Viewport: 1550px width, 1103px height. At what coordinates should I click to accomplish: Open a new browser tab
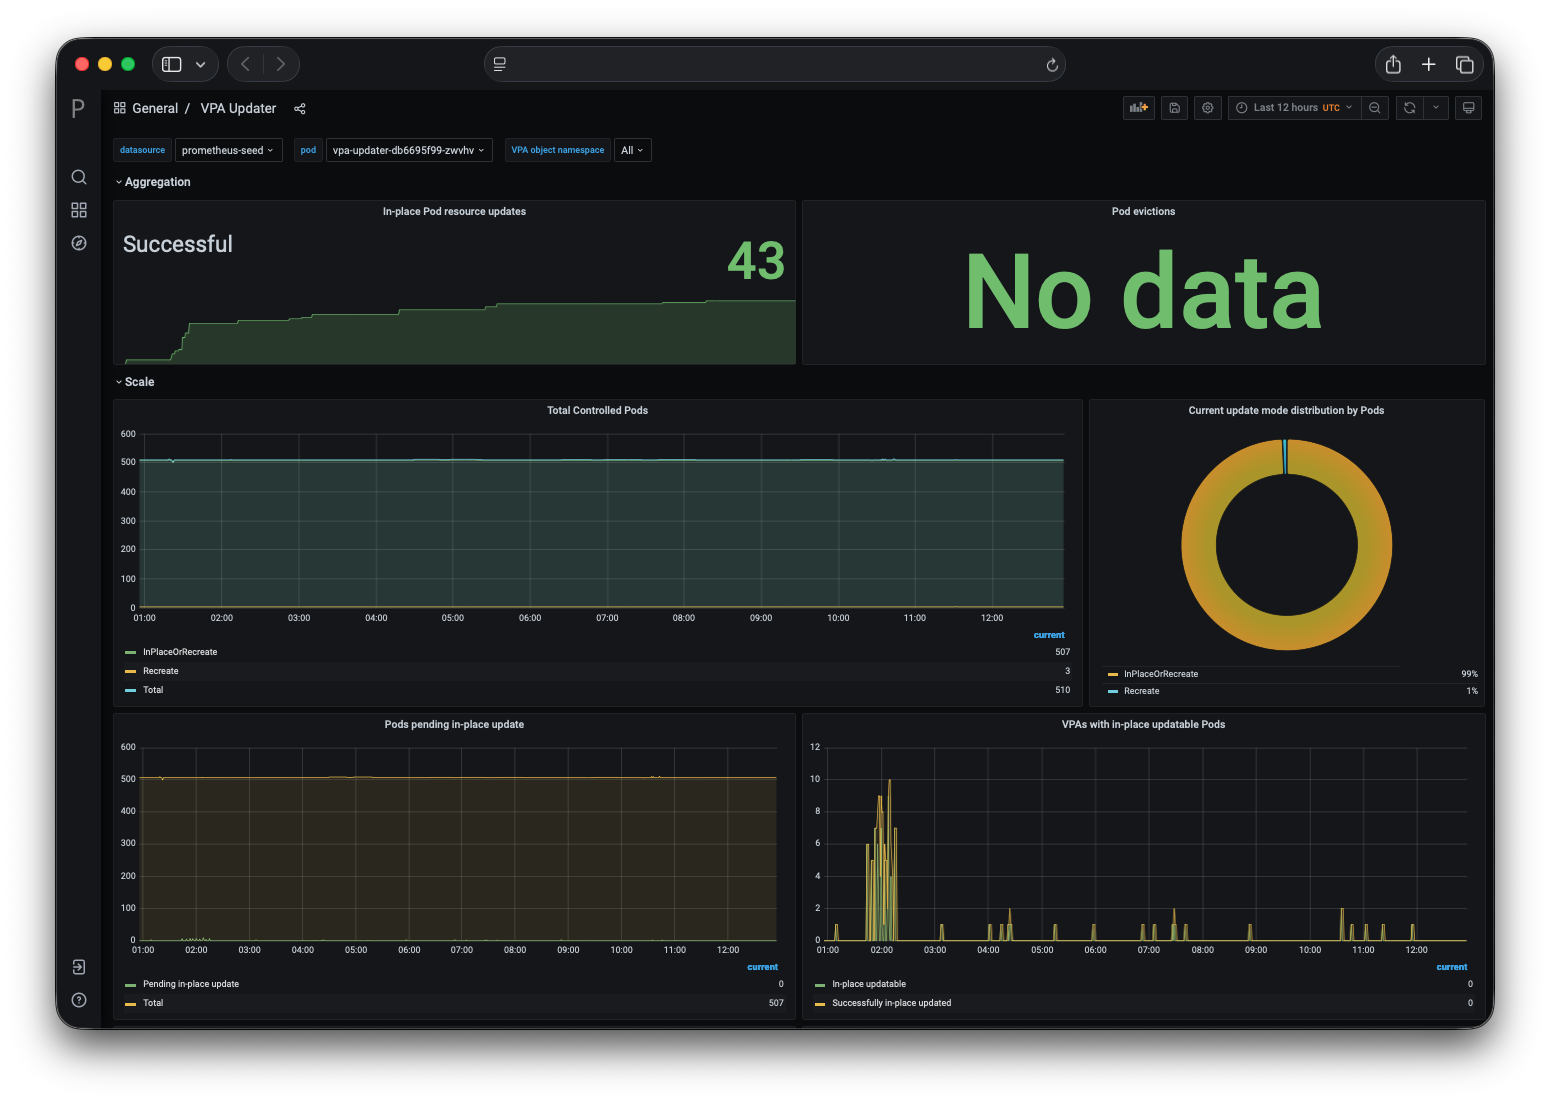[1429, 64]
